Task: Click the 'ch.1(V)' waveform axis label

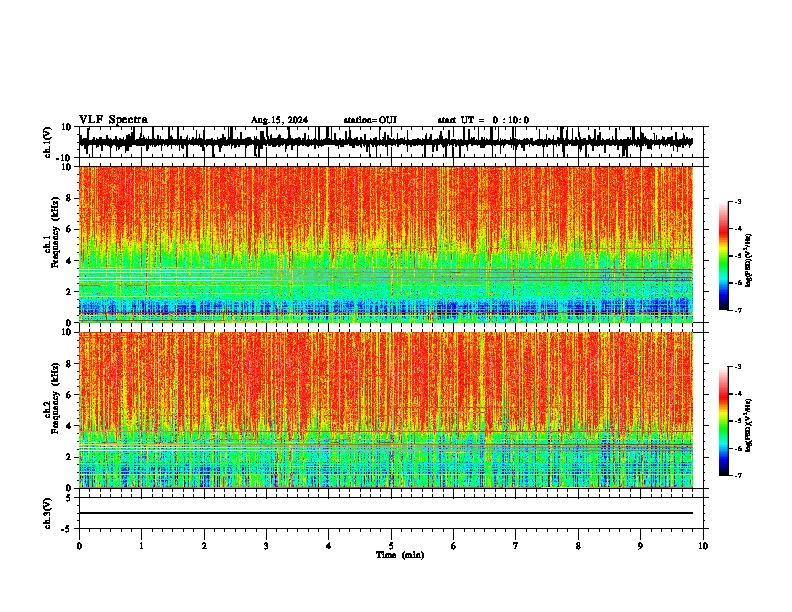Action: [x=48, y=142]
